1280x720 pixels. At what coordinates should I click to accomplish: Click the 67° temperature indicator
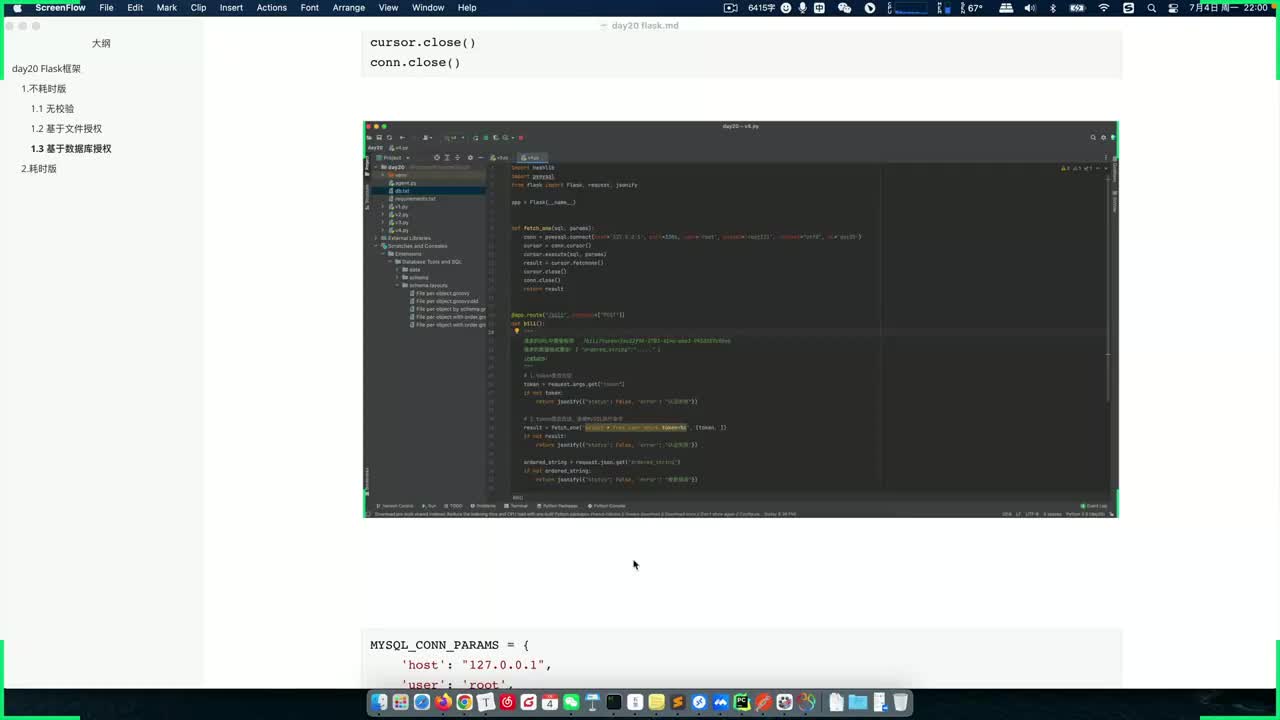(x=975, y=7)
